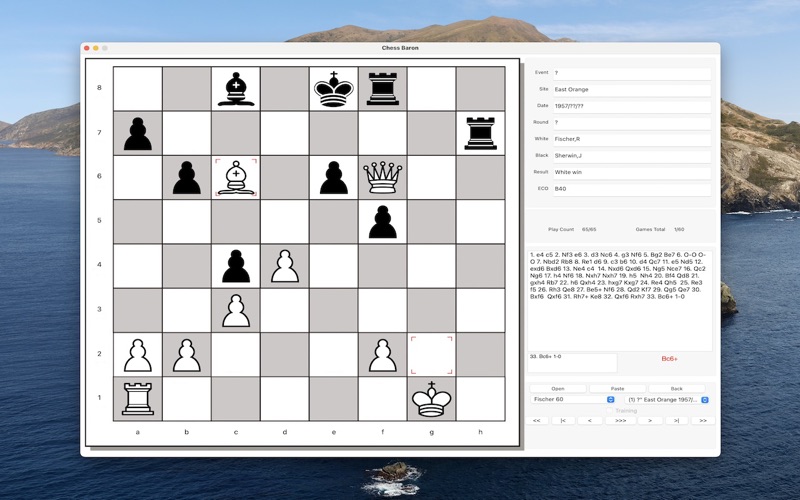This screenshot has height=500, width=800.
Task: Select the black pawn on c4
Action: (x=236, y=266)
